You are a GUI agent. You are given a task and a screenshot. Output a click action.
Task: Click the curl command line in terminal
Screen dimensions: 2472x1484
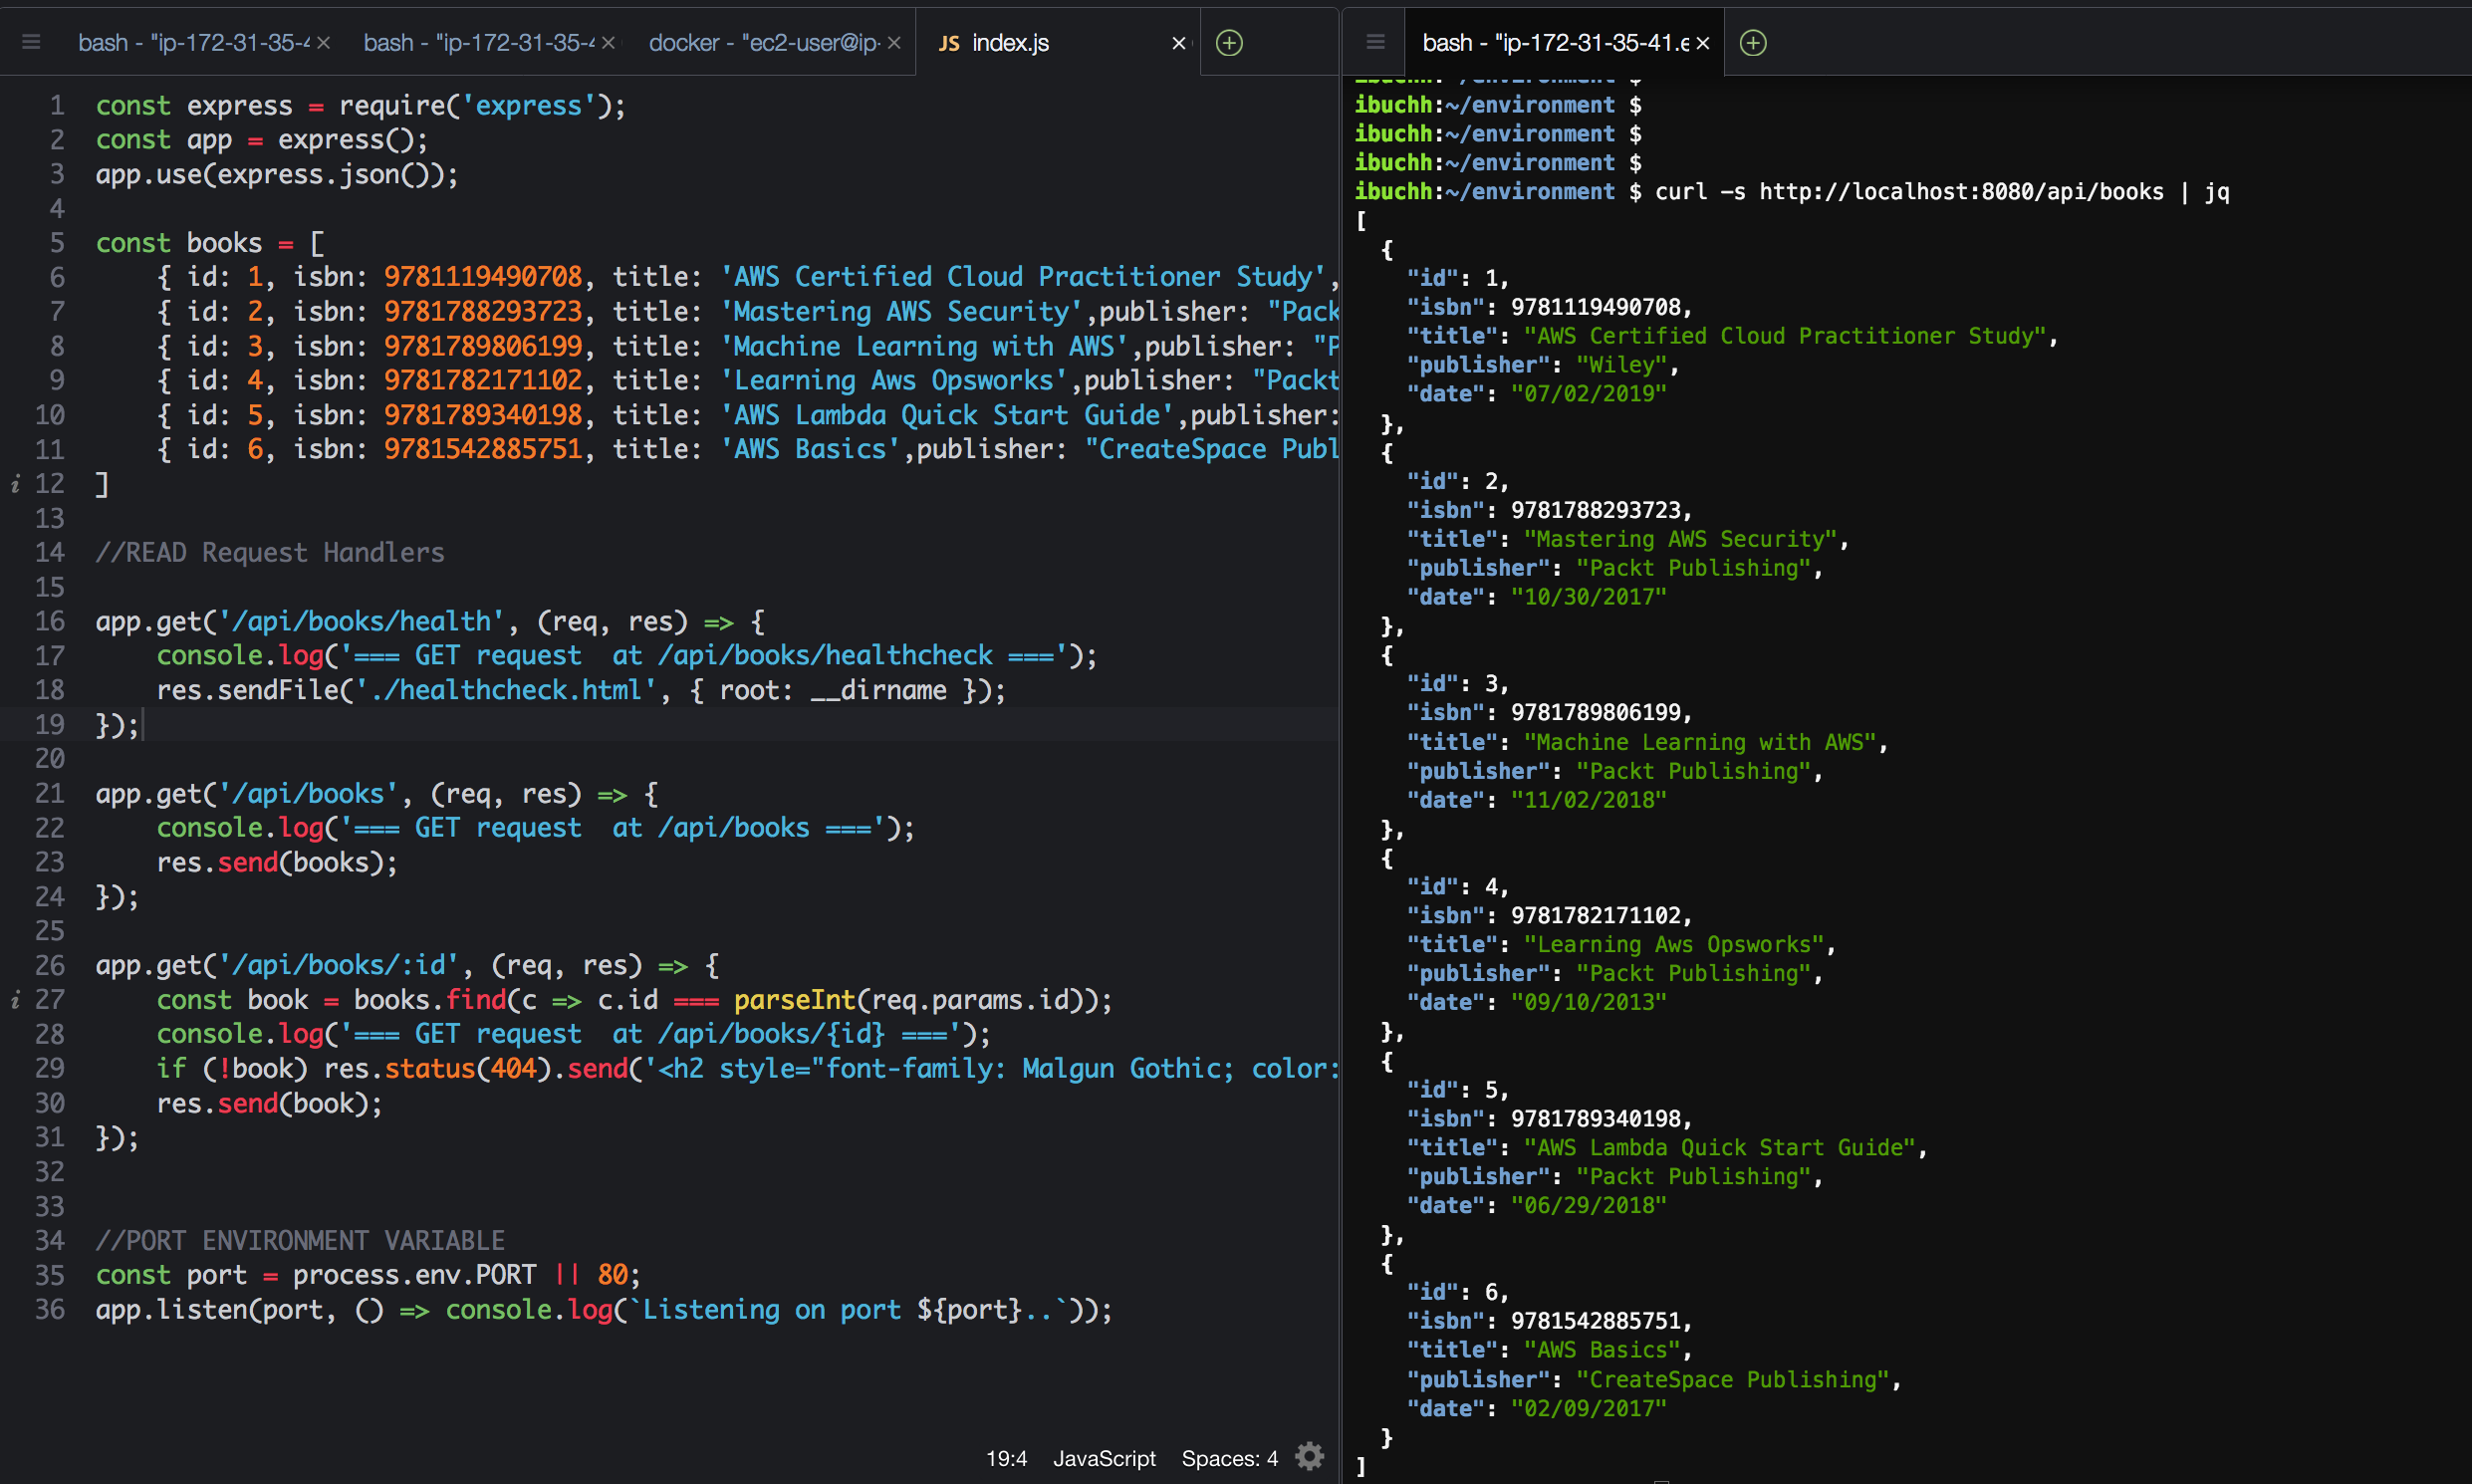[1940, 192]
